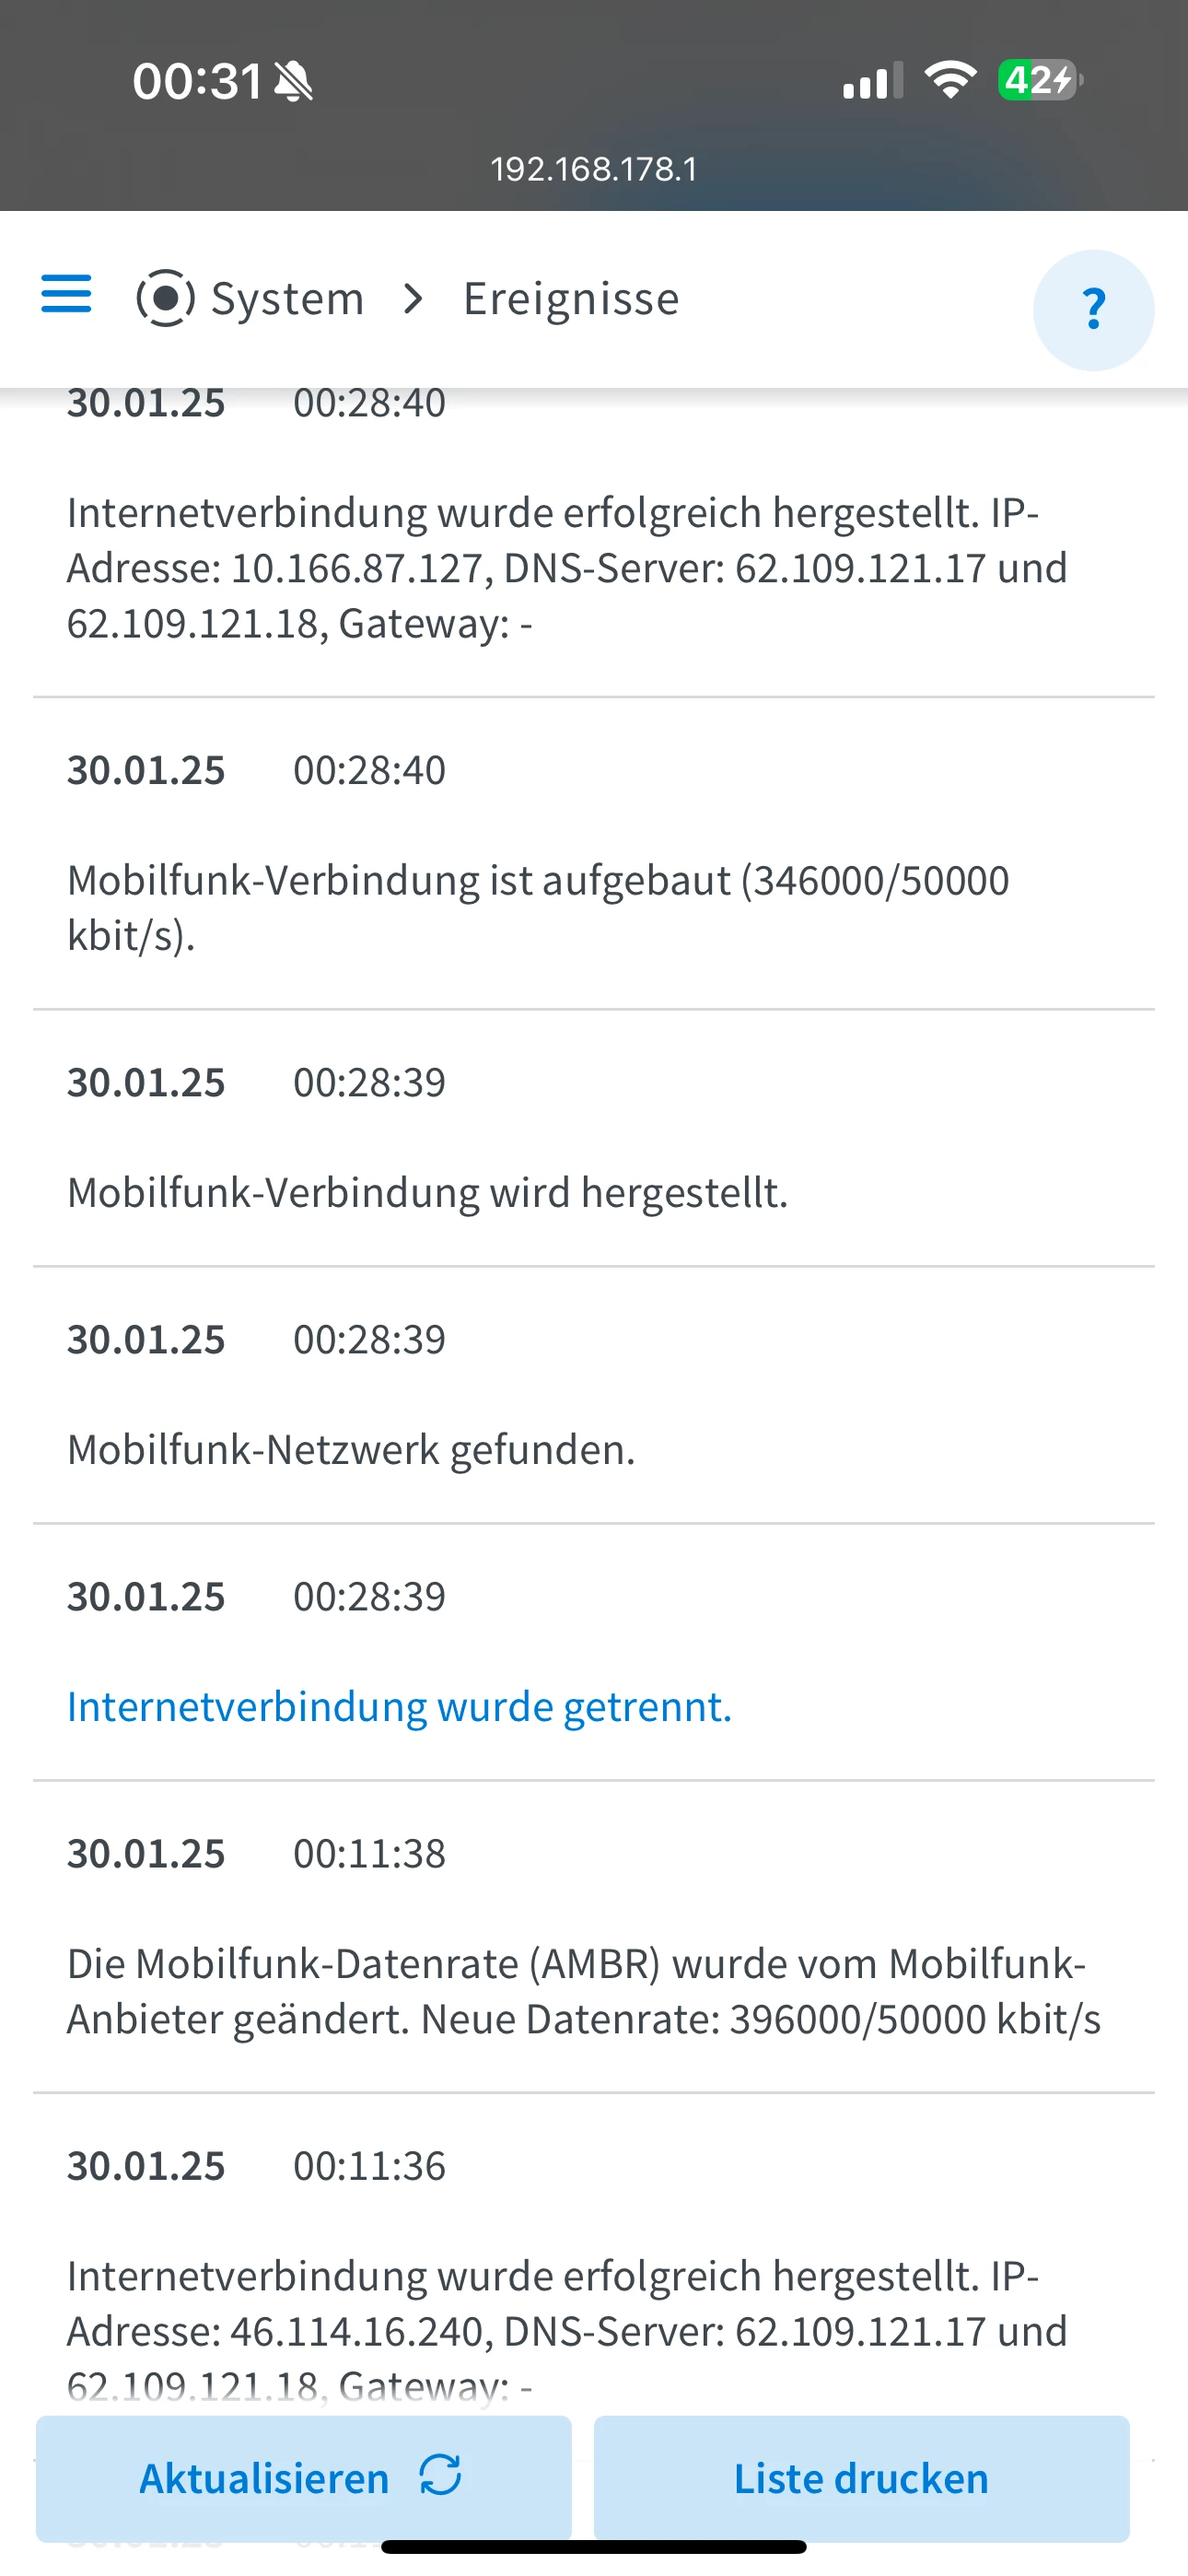Click the Liste drucken button
The width and height of the screenshot is (1188, 2576).
861,2478
